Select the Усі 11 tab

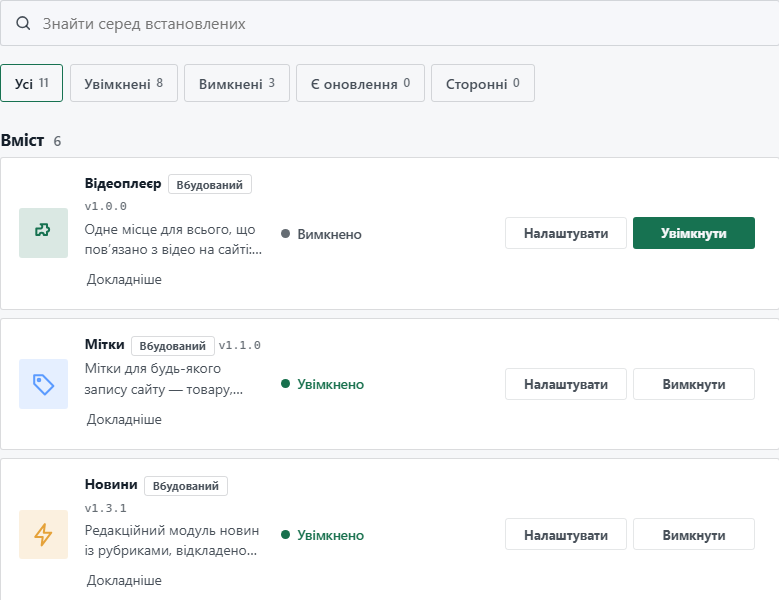pyautogui.click(x=32, y=83)
